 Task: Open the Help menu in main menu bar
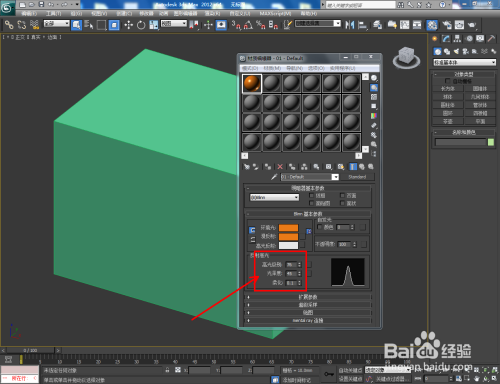tap(309, 13)
